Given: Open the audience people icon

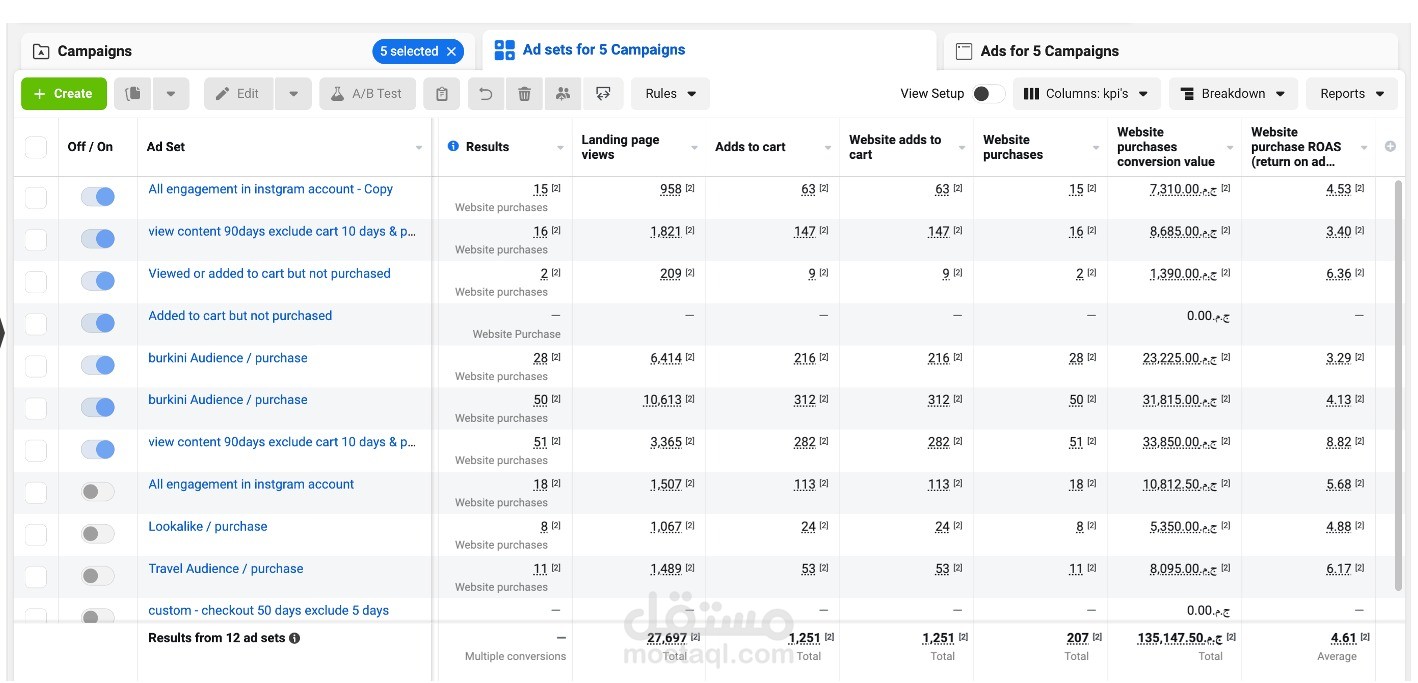Looking at the screenshot, I should click(x=563, y=94).
